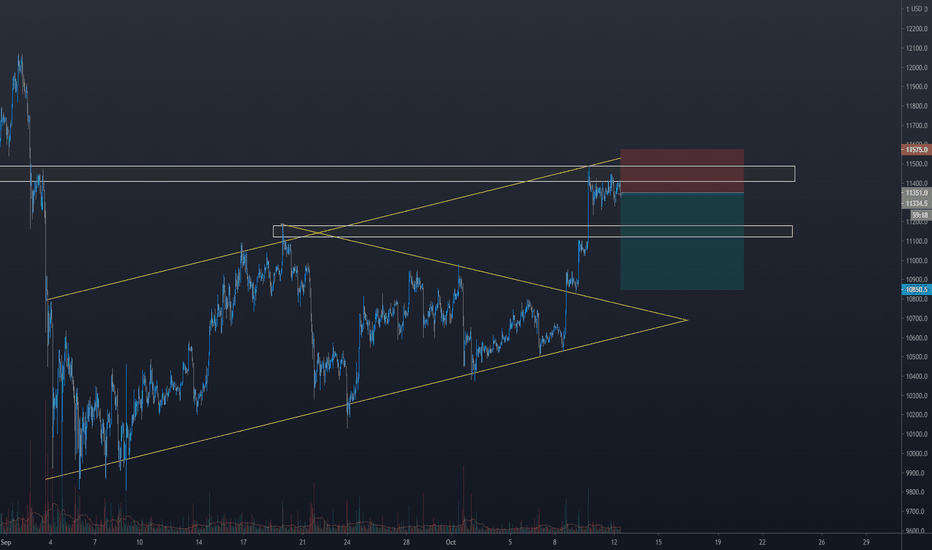This screenshot has width=932, height=550.
Task: Click the triangle apex where yellow trendlines converge
Action: pyautogui.click(x=687, y=320)
